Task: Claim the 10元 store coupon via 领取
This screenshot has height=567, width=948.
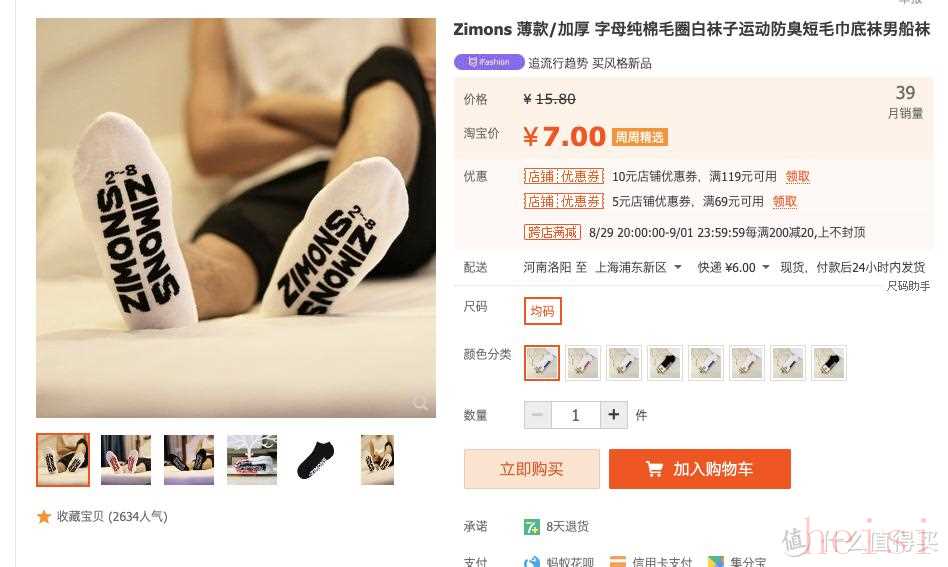Action: (797, 177)
